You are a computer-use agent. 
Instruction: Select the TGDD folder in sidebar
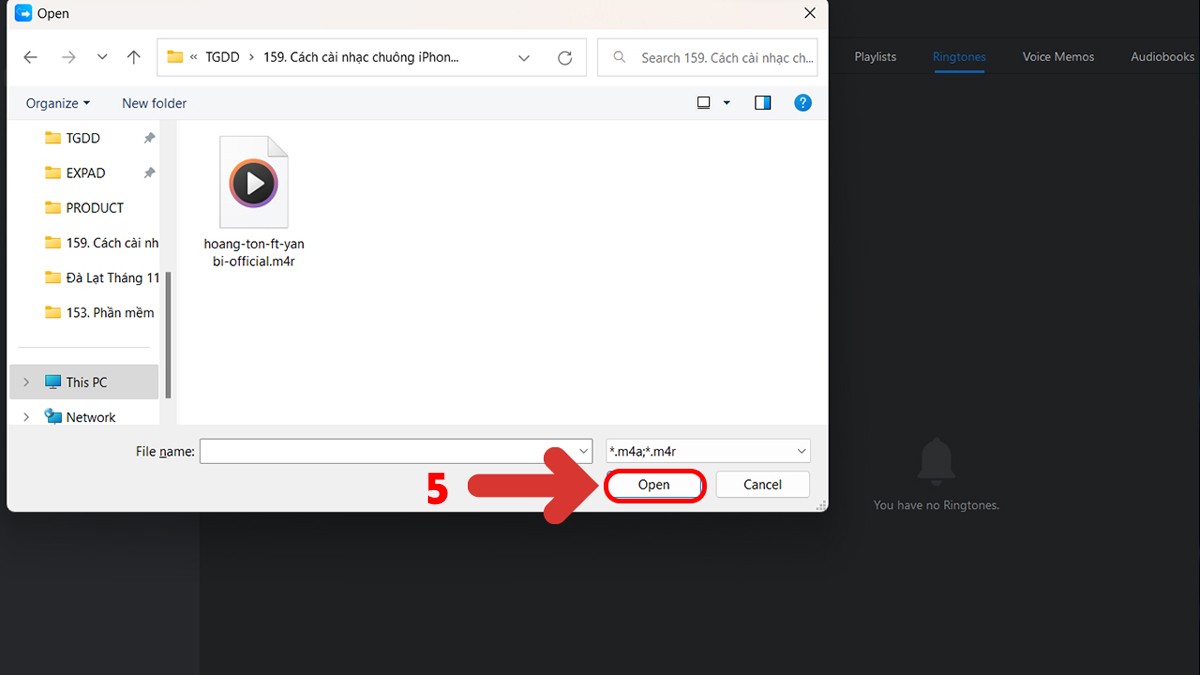[83, 138]
